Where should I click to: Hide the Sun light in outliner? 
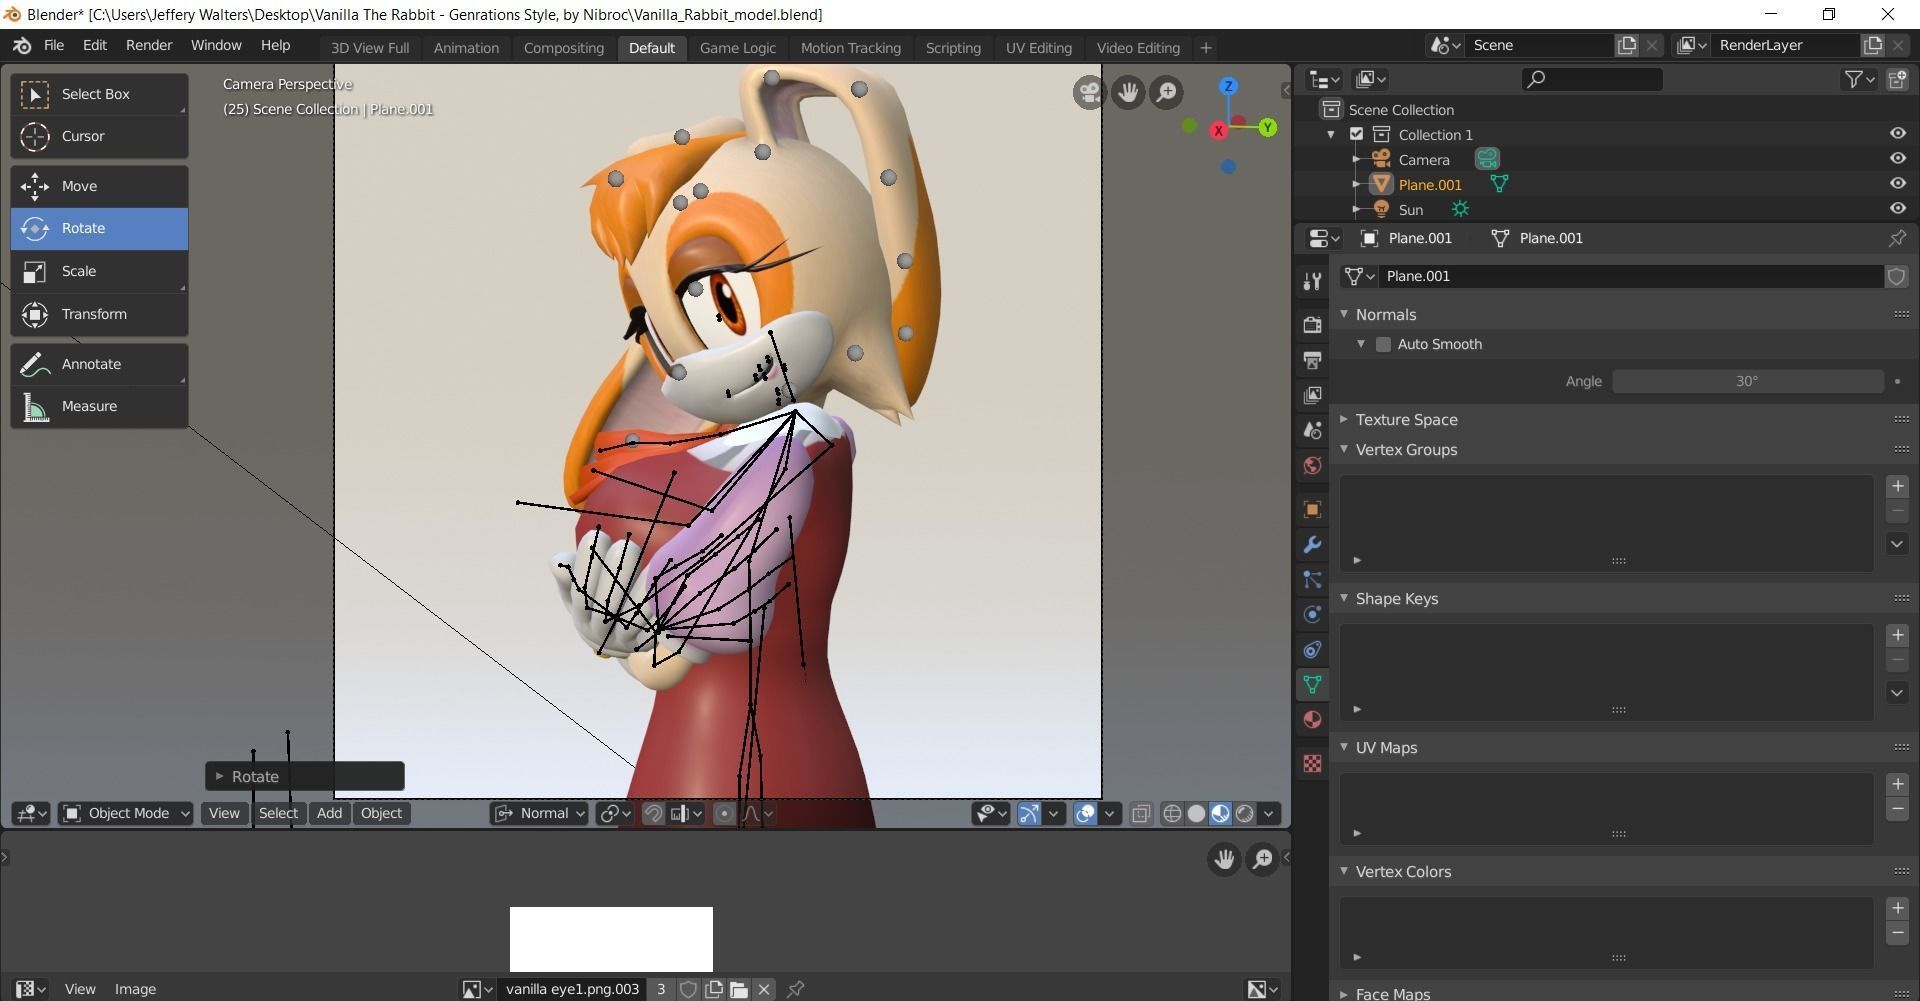[1897, 208]
